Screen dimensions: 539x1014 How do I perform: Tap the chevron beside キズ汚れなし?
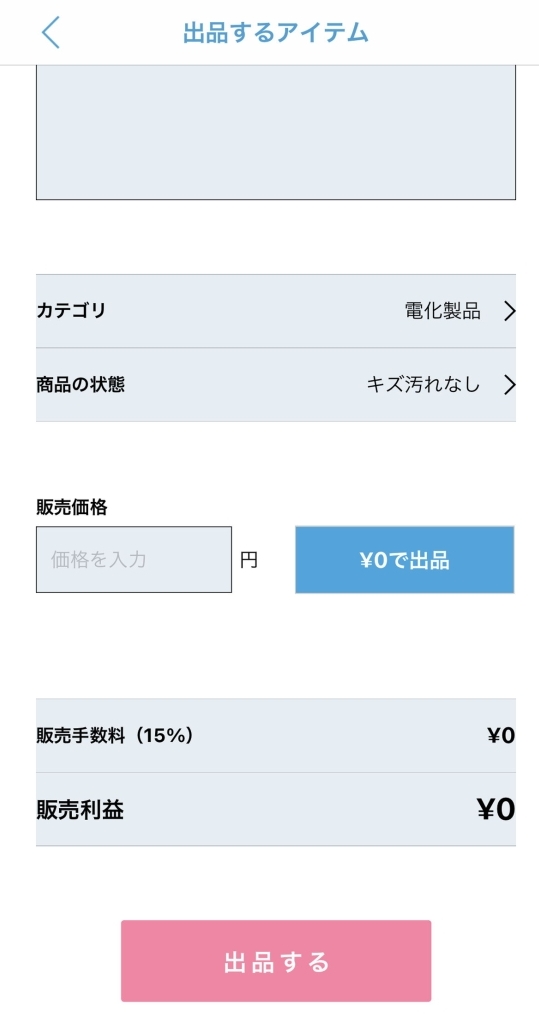(510, 385)
